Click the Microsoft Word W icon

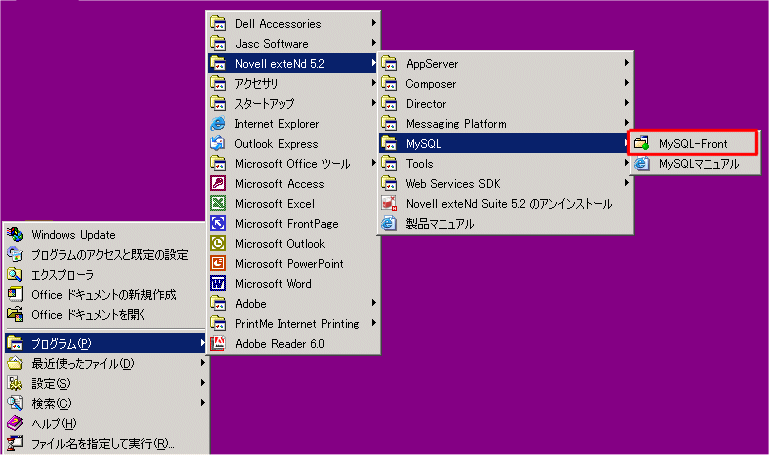coord(218,283)
